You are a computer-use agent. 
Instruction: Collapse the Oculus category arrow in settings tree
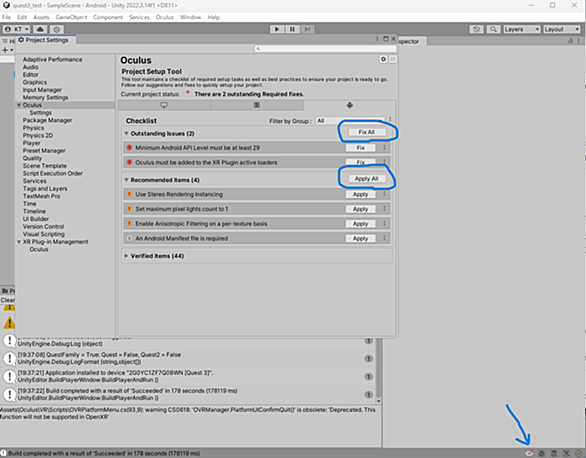pyautogui.click(x=19, y=105)
